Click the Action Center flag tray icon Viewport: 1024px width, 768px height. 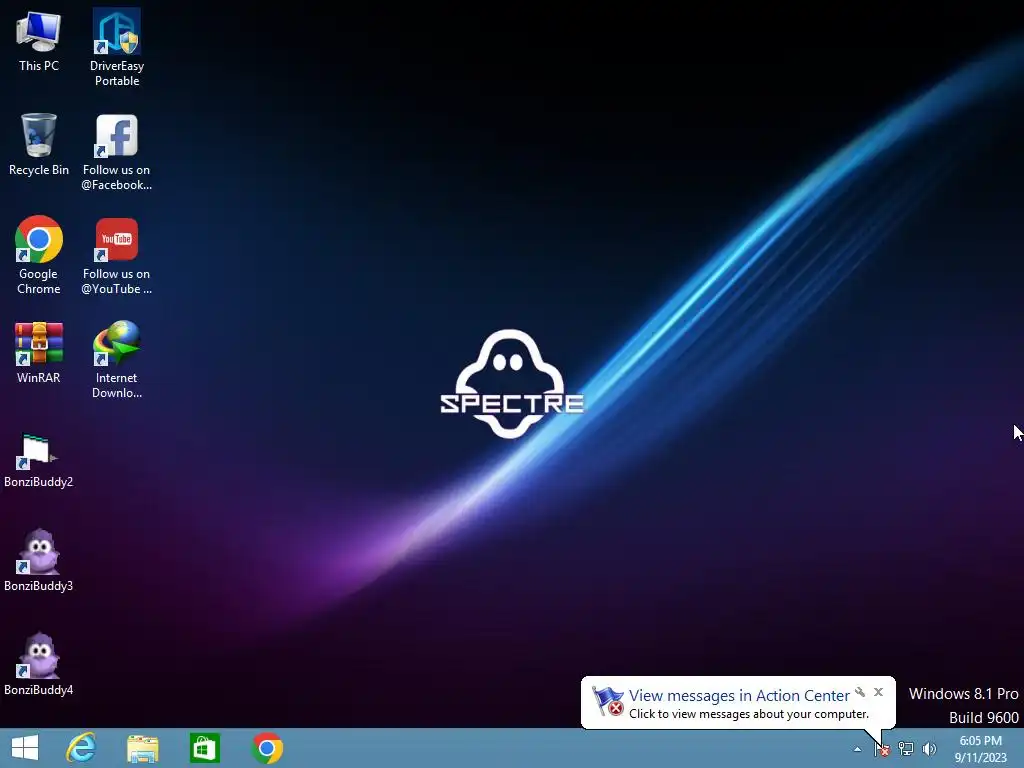pos(882,749)
